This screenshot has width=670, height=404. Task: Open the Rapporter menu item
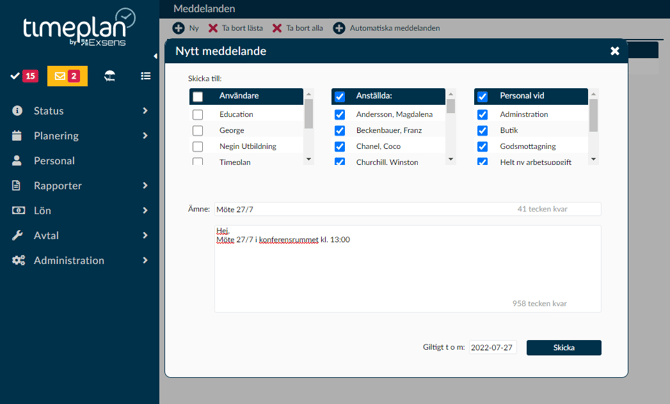pos(58,186)
